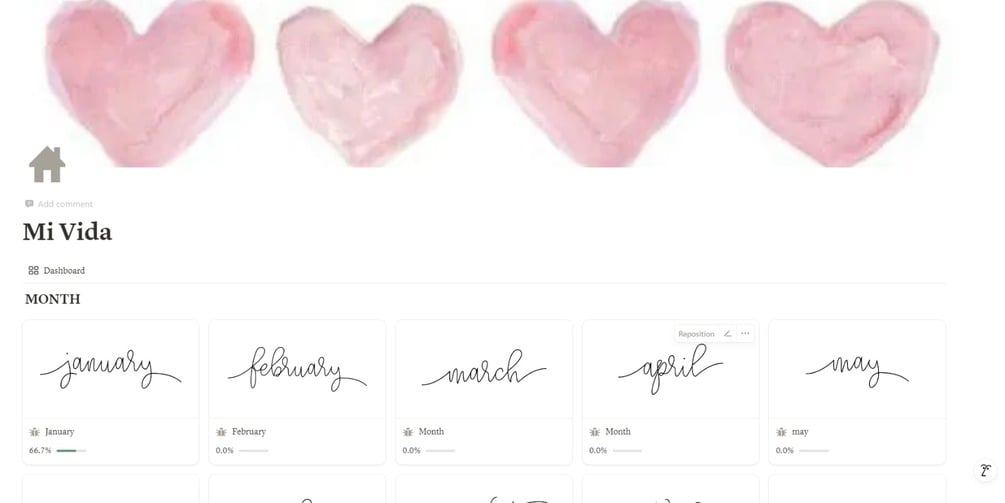1005x503 pixels.
Task: Open the three-dots menu on April card
Action: point(745,334)
